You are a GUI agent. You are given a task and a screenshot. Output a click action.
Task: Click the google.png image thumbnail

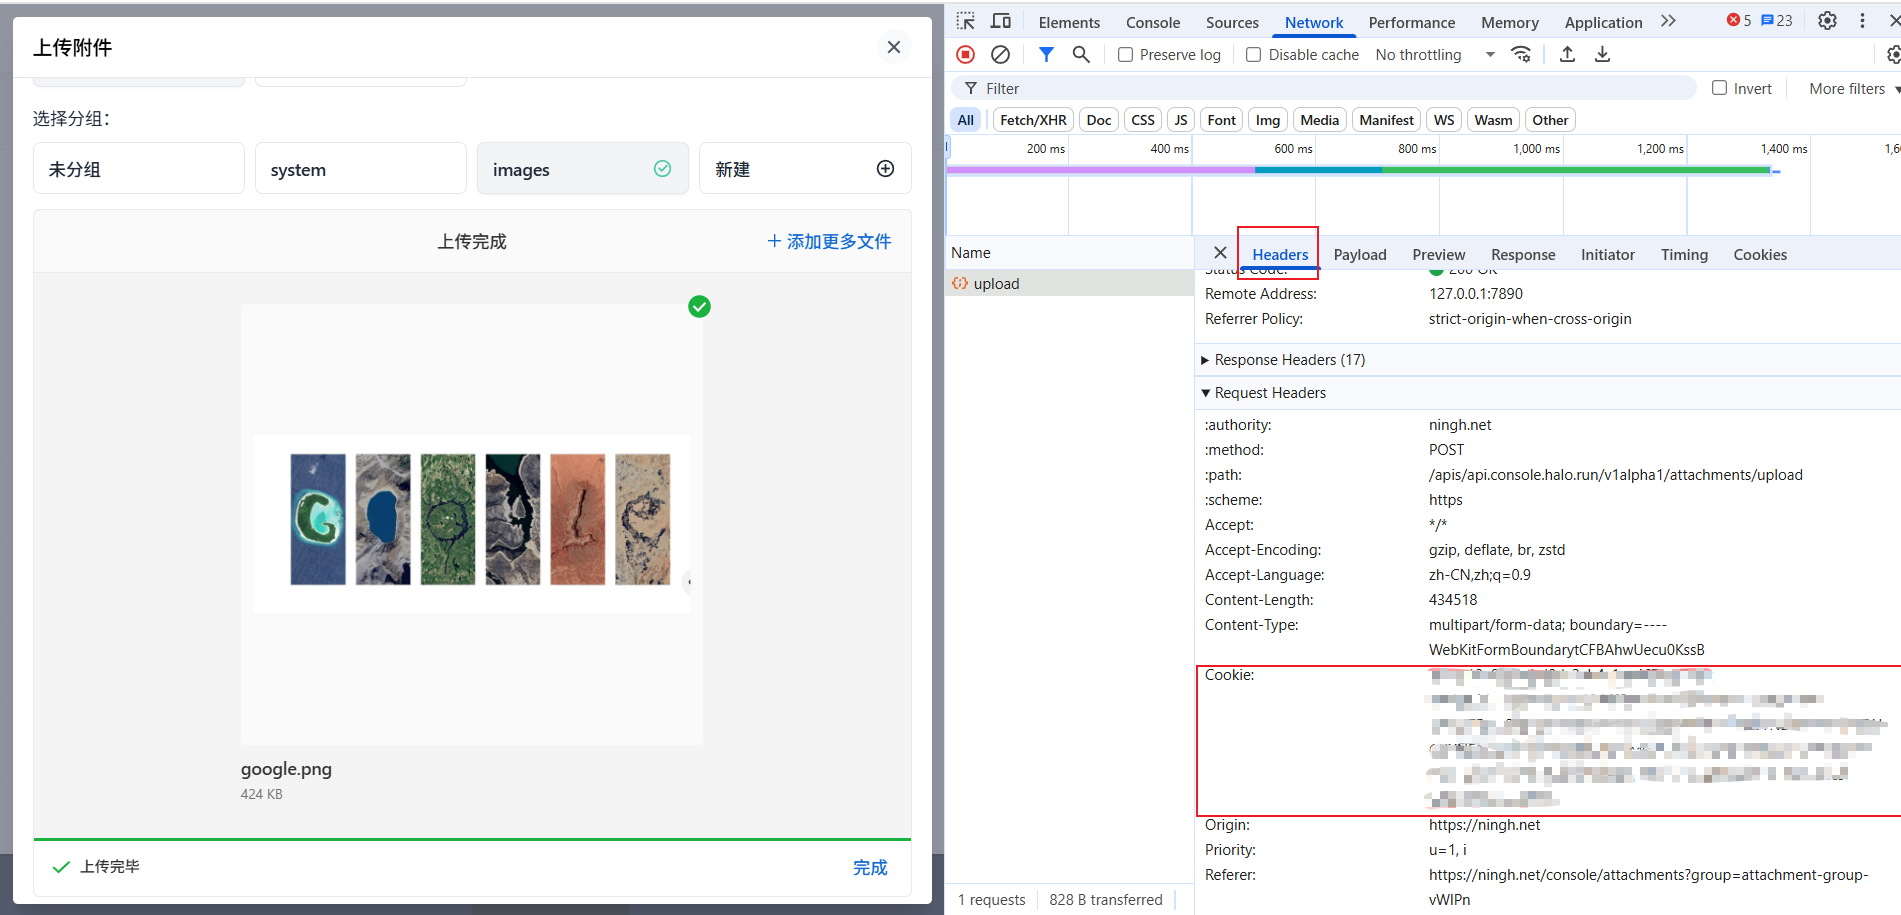click(471, 523)
